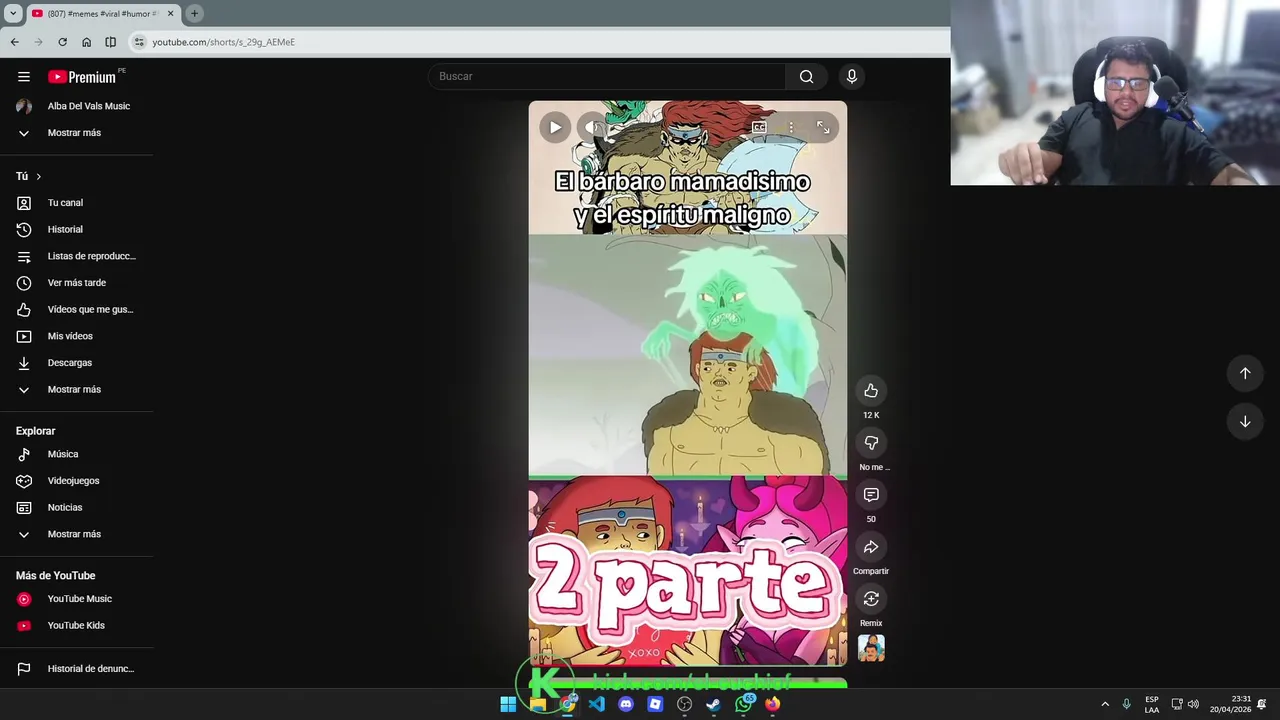The image size is (1280, 720).
Task: Click the address bar URL
Action: coord(223,42)
